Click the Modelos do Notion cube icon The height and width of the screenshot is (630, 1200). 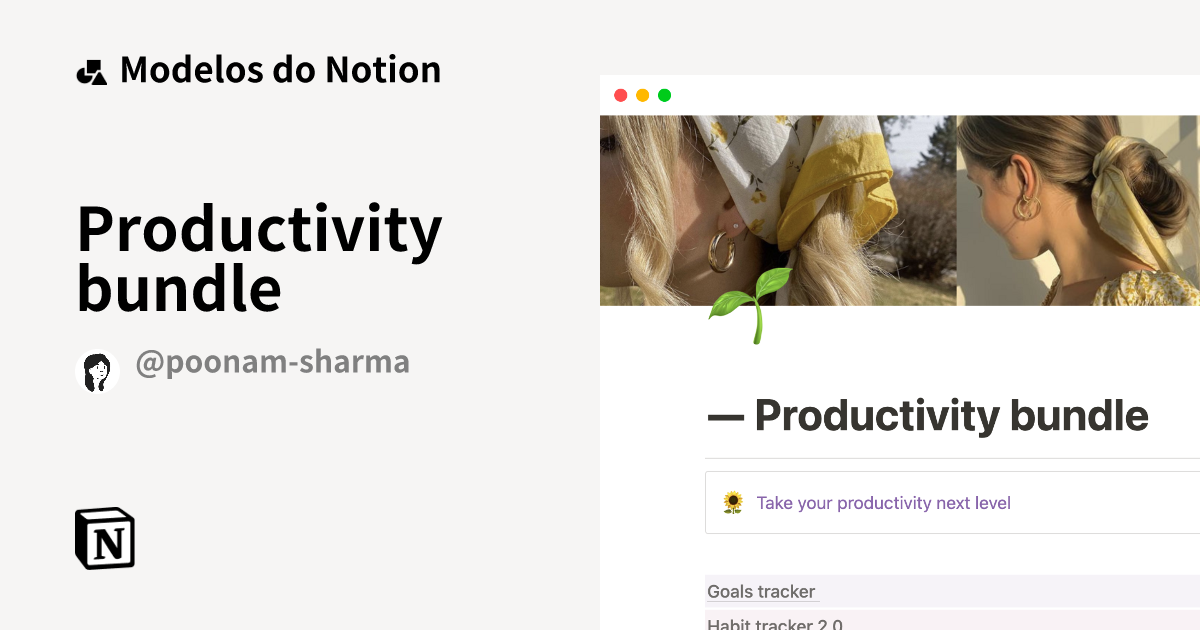click(93, 69)
